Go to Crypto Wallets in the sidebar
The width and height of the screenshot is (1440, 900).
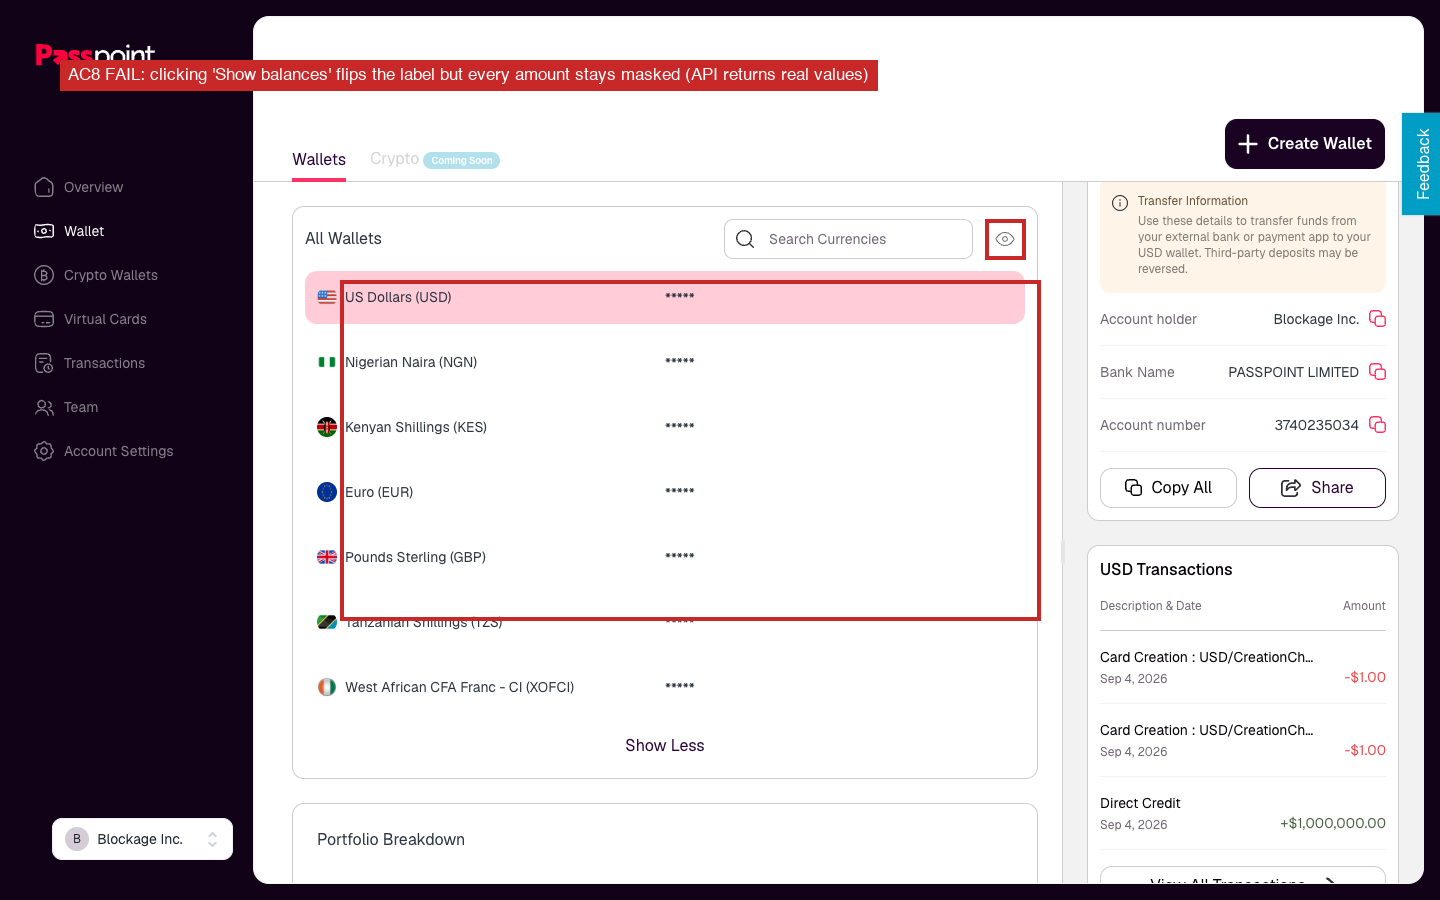click(96, 275)
